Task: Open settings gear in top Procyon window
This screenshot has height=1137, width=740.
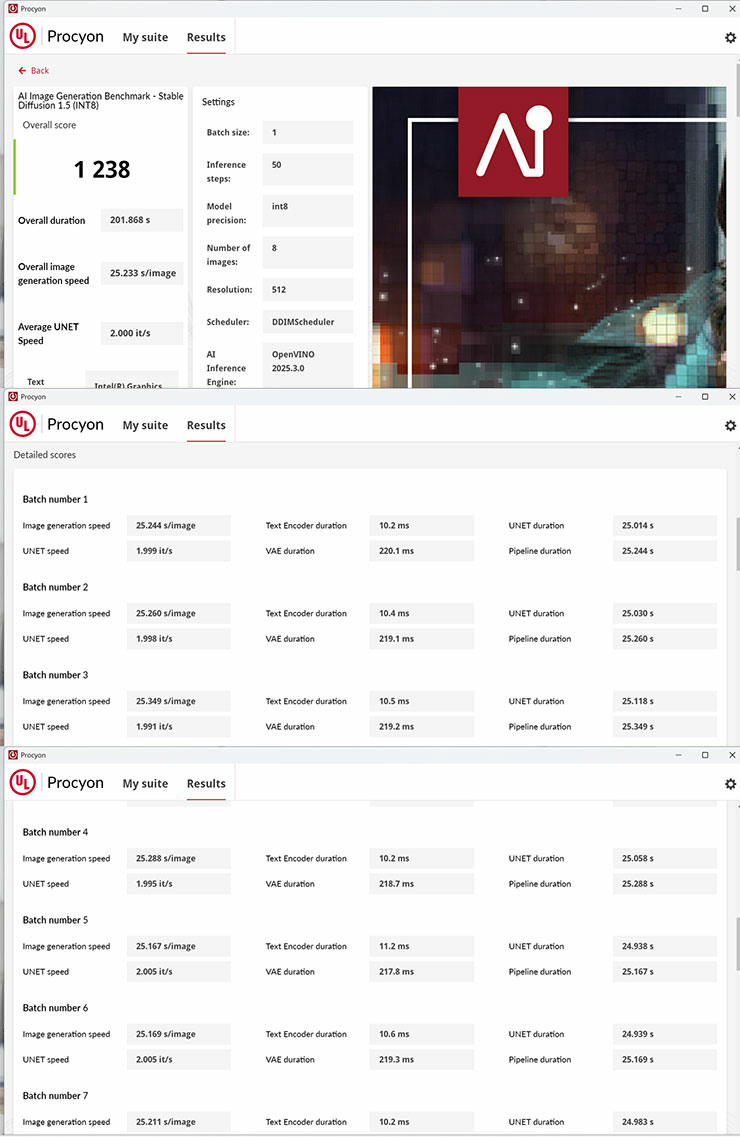Action: click(x=730, y=38)
